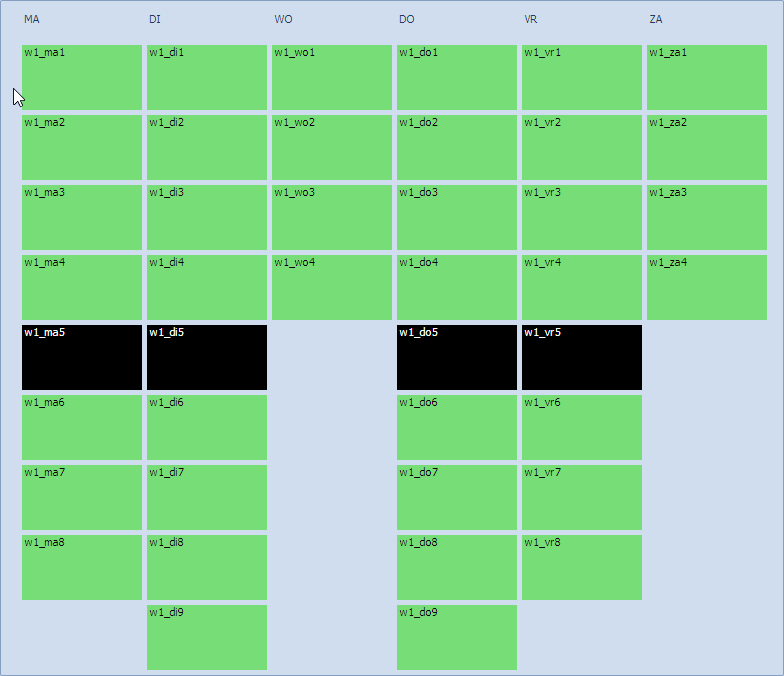Click the w1_do8 cell
This screenshot has height=676, width=784.
coord(457,568)
